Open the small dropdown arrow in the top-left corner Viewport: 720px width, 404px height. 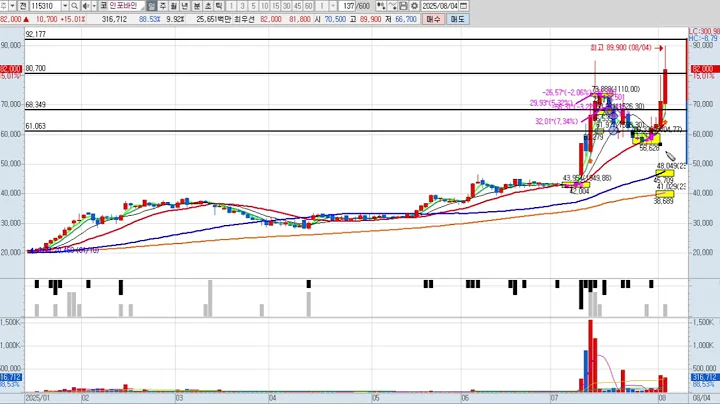point(12,6)
